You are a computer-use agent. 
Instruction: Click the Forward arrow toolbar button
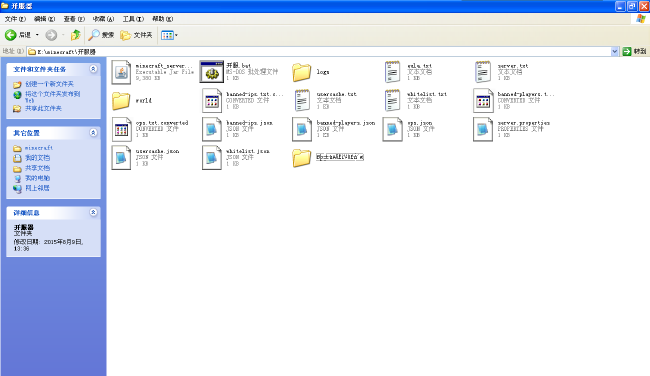(x=51, y=35)
